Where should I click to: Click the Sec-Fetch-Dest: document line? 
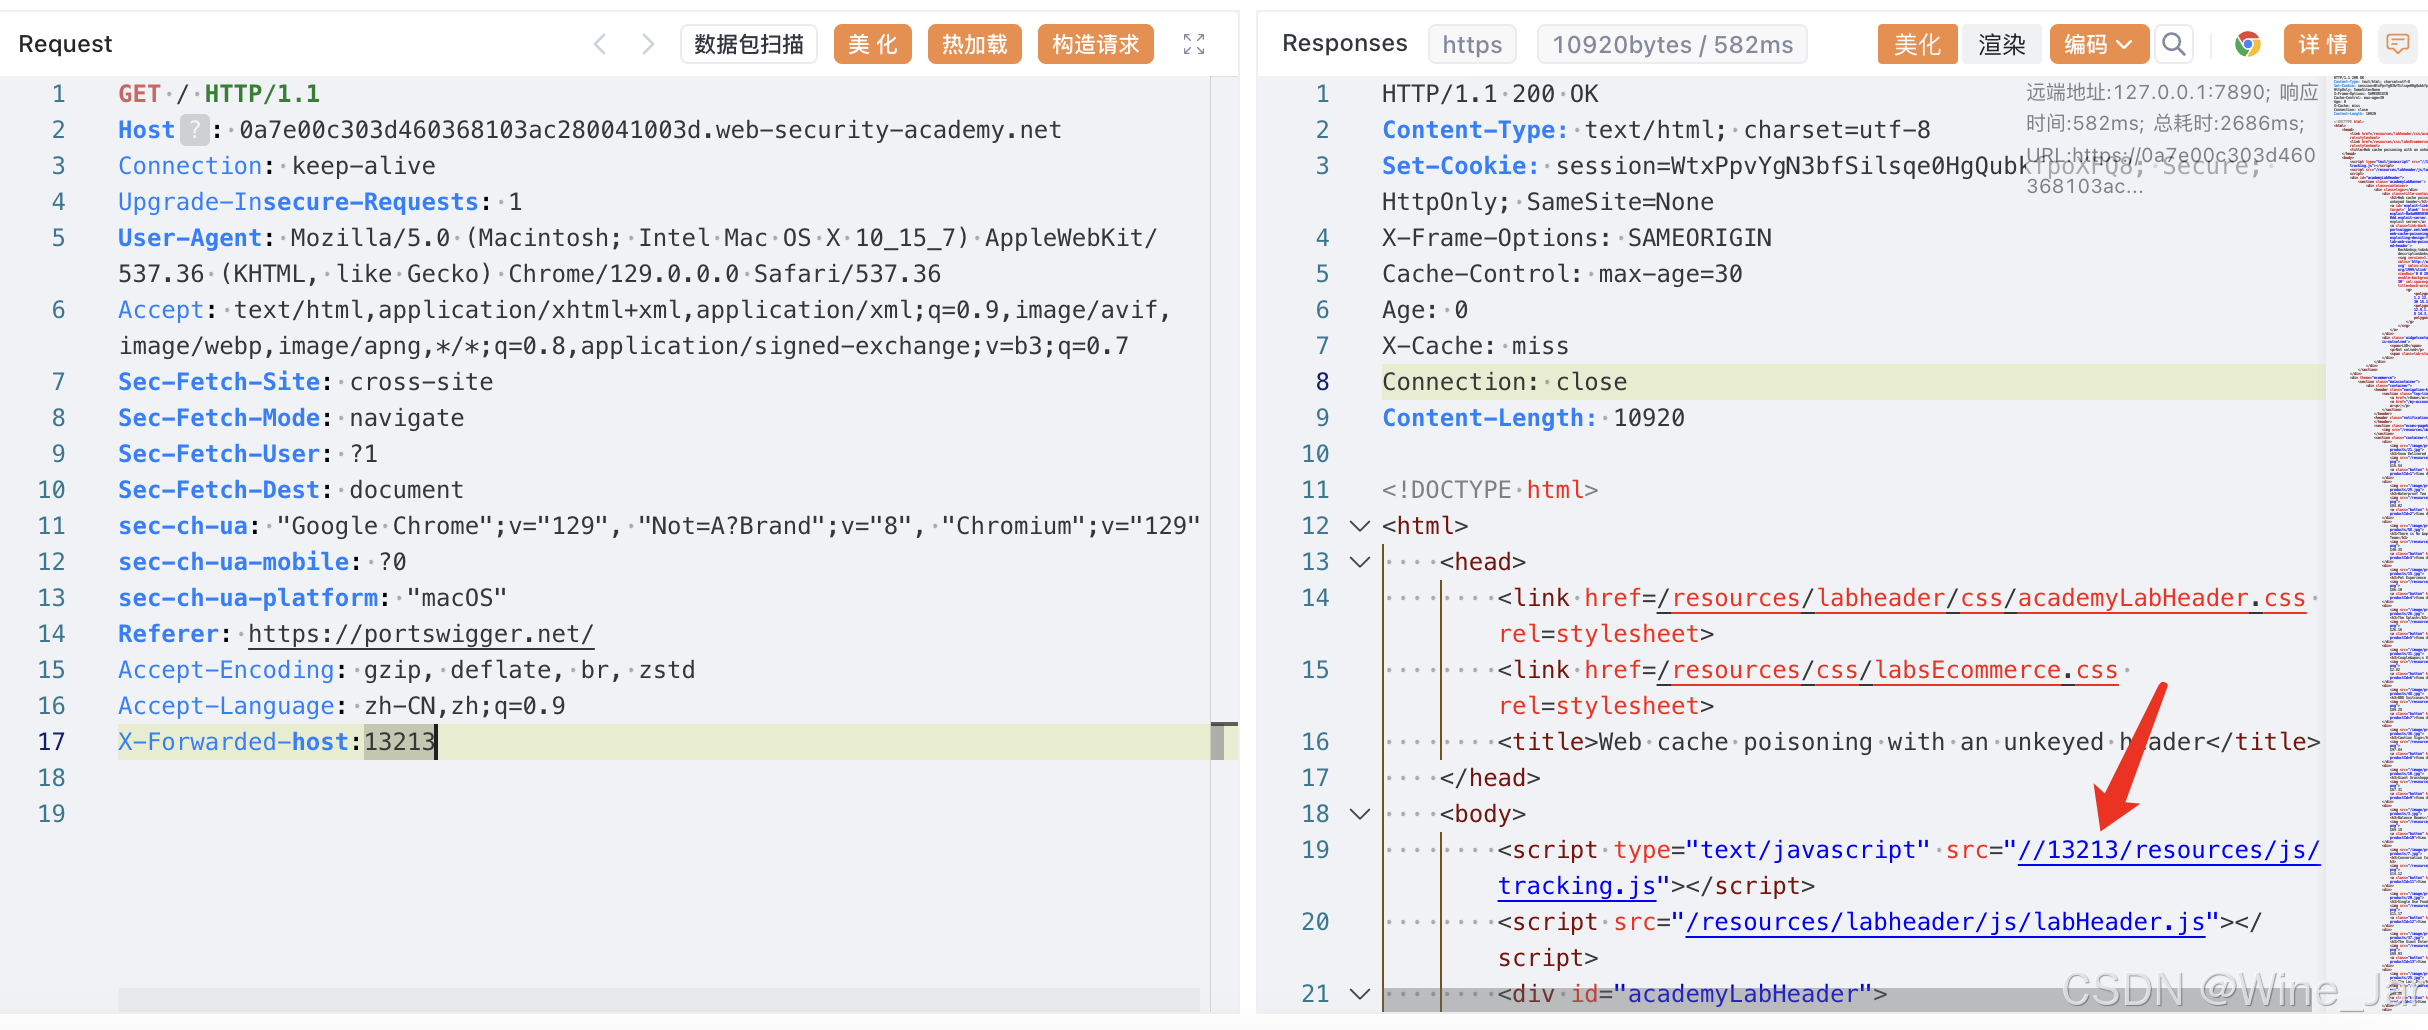click(291, 490)
